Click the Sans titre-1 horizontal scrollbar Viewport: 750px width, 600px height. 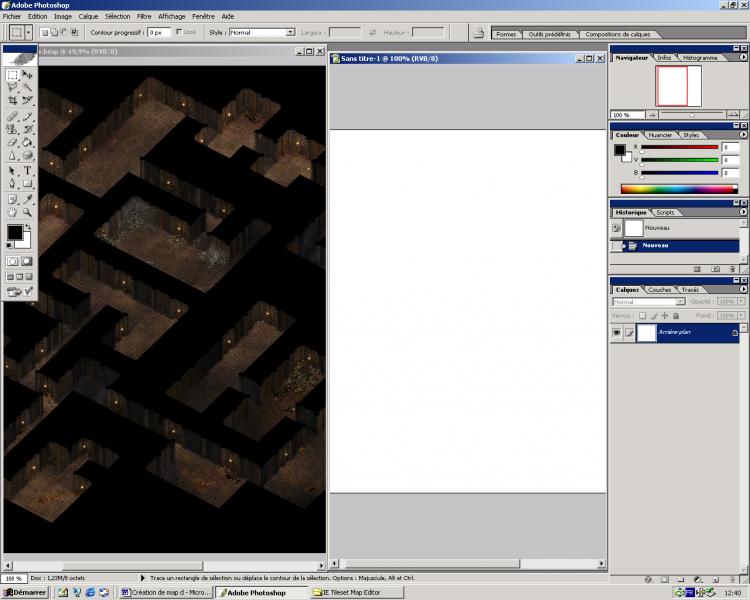[x=467, y=564]
